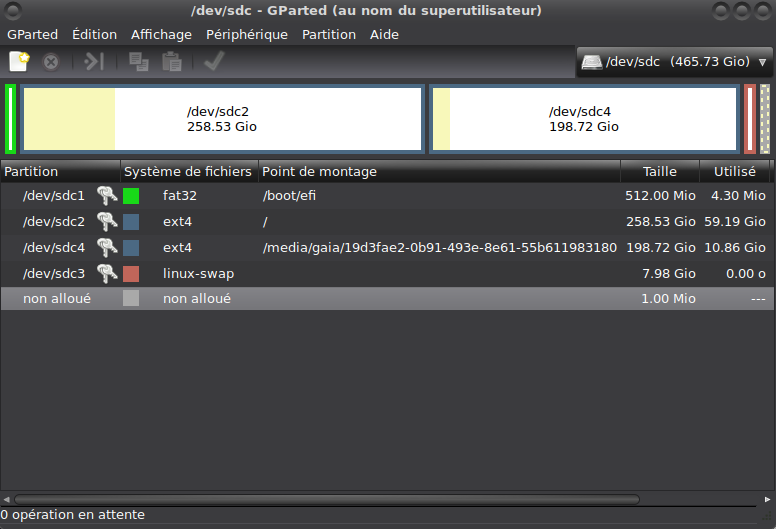Click the 512.00 Mio size value
776x529 pixels.
tap(660, 195)
